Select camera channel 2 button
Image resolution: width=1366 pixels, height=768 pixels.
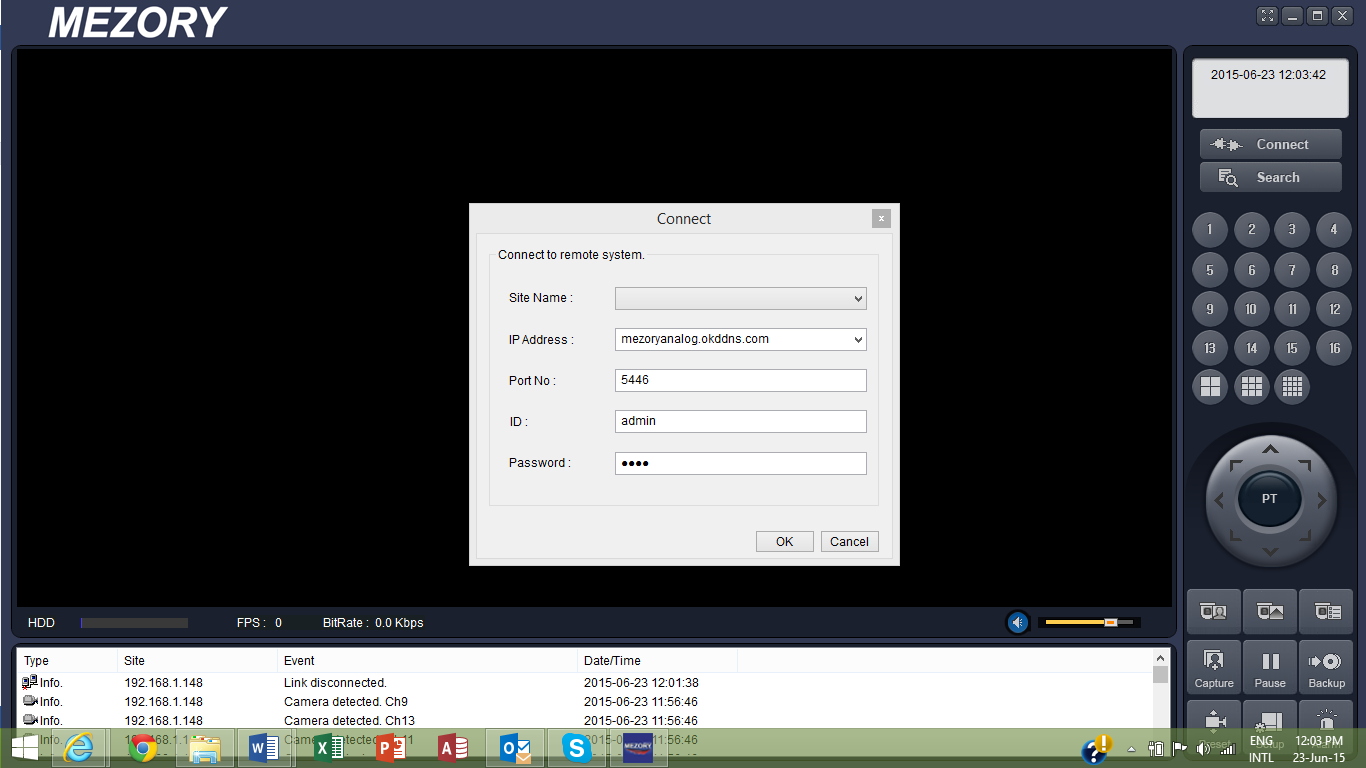(x=1251, y=230)
